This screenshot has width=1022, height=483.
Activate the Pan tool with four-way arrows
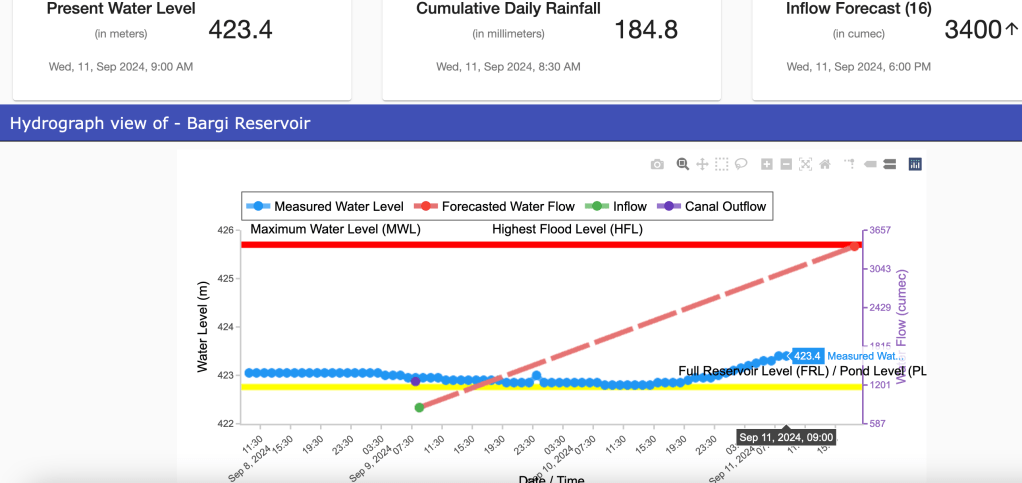[702, 164]
